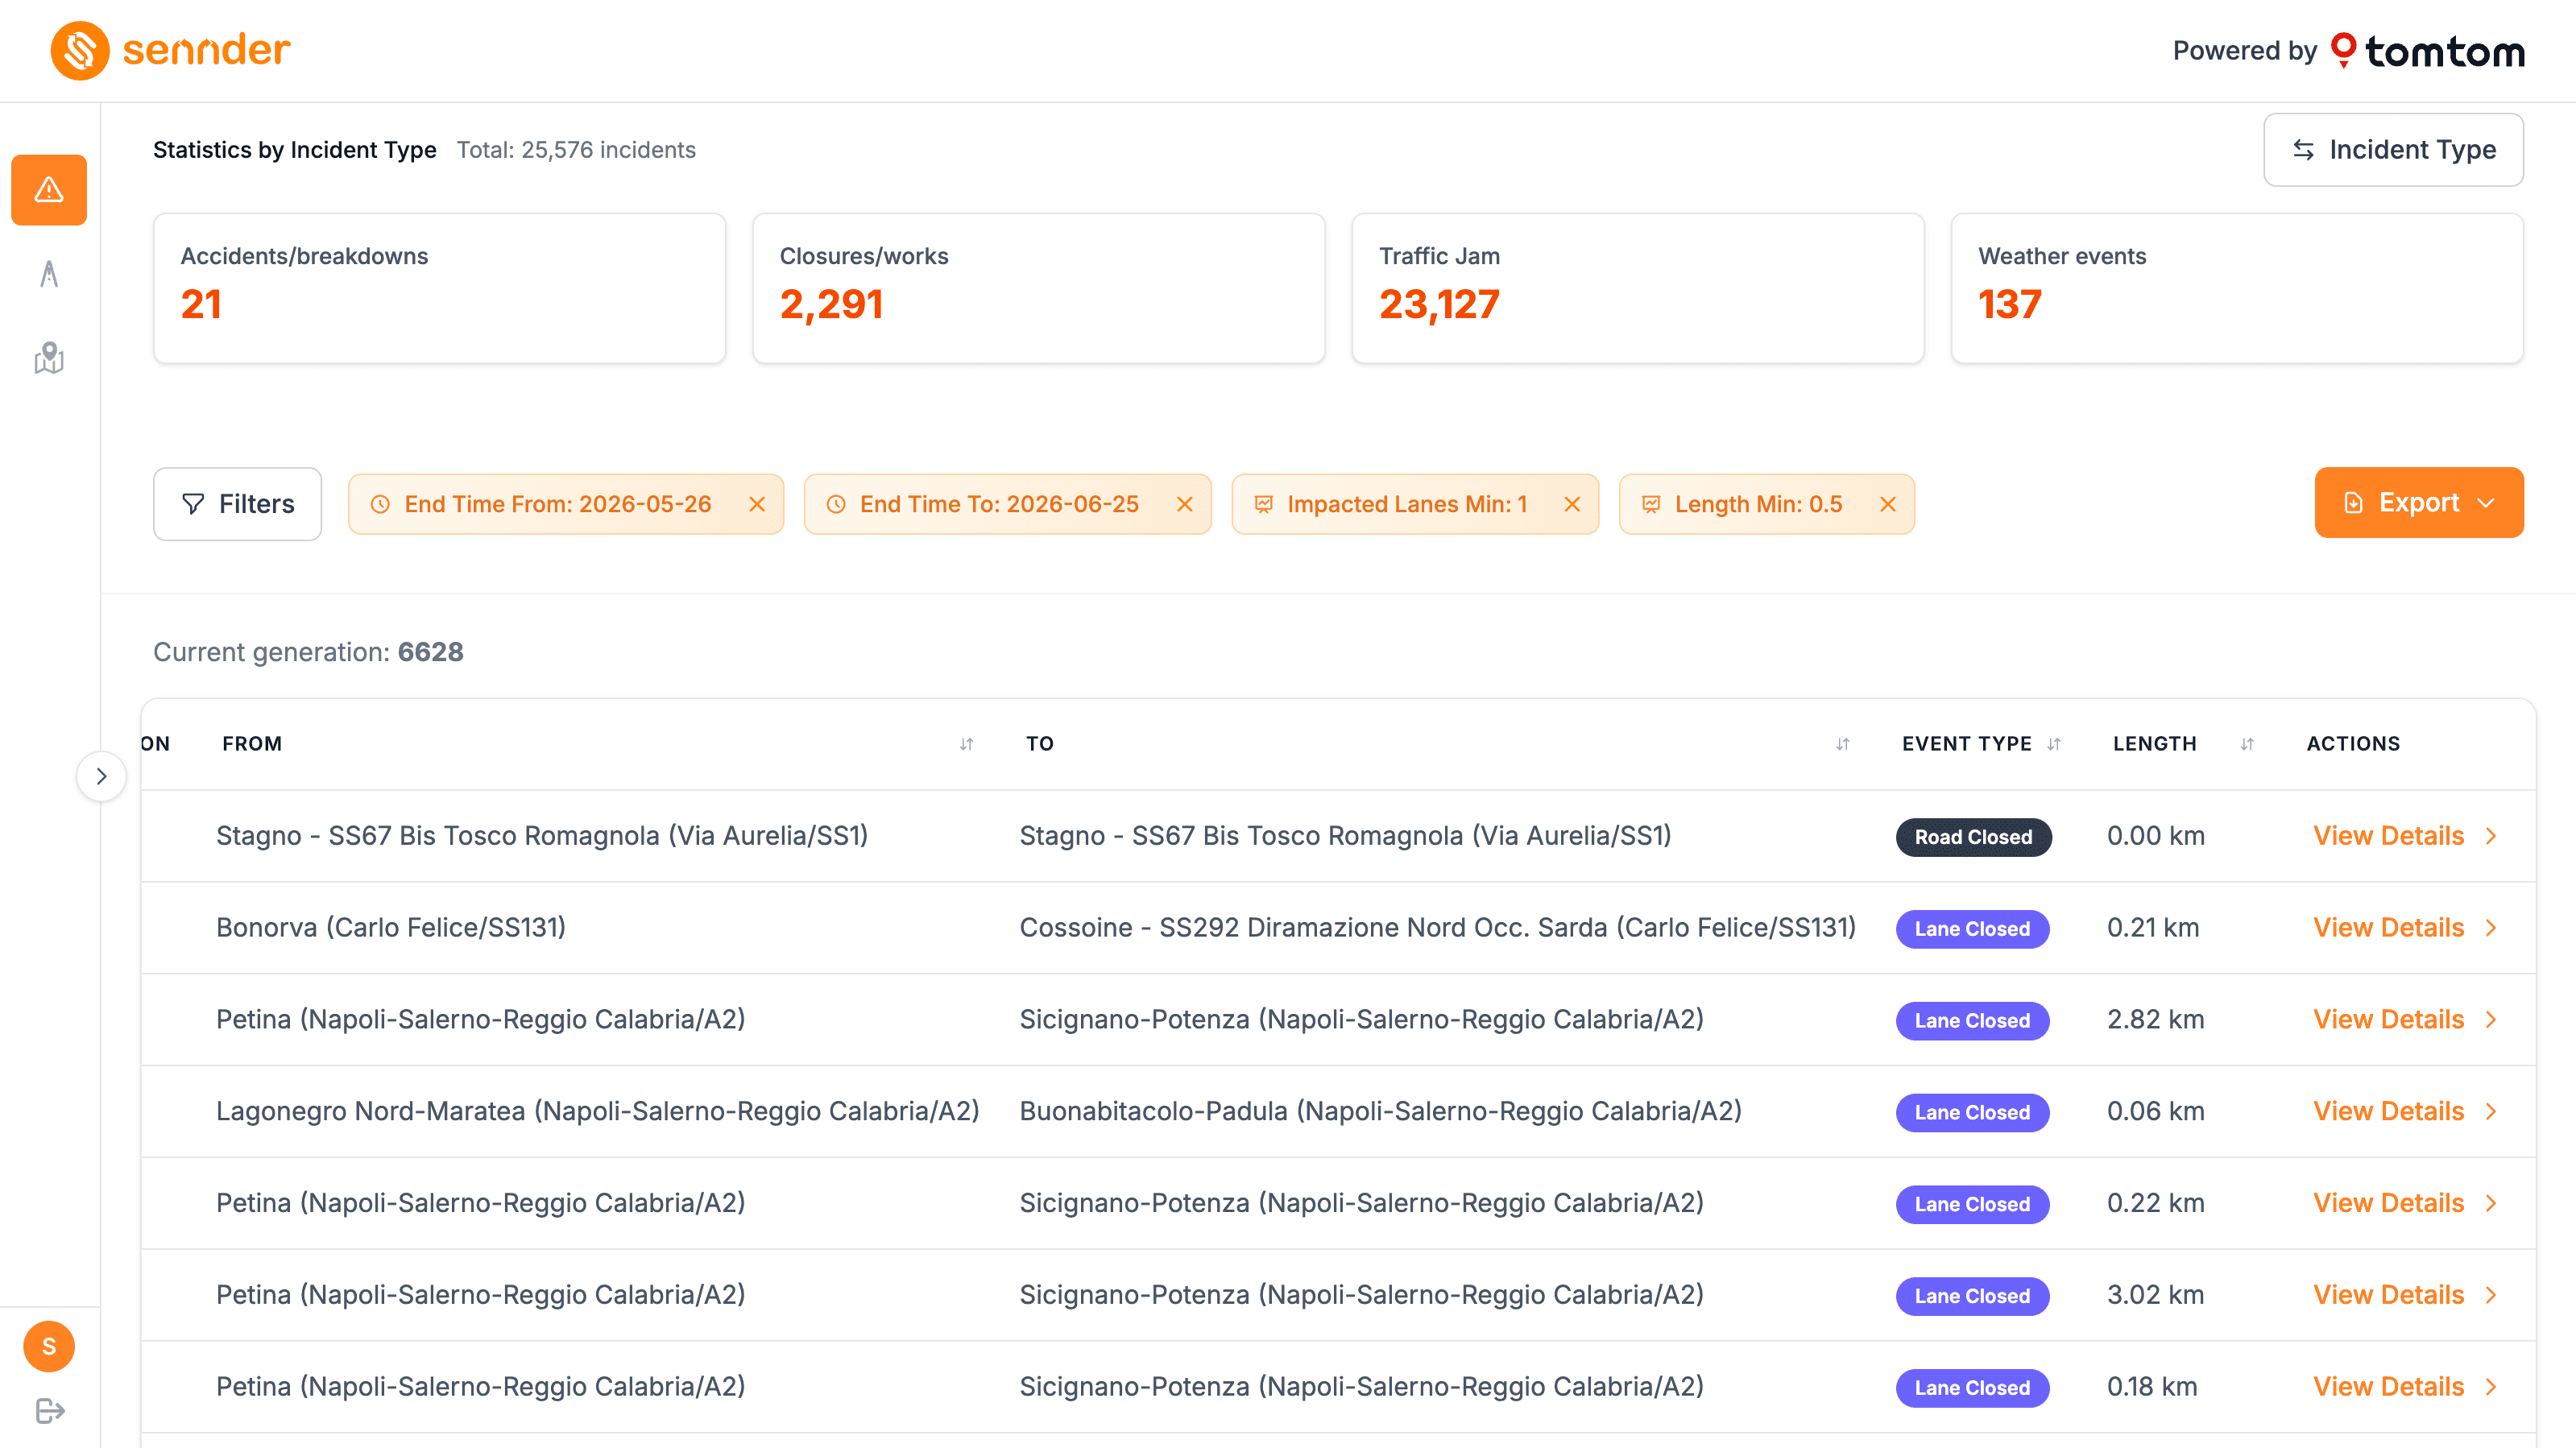View Details for Lagonegro Nord-Maratea row

click(2405, 1112)
